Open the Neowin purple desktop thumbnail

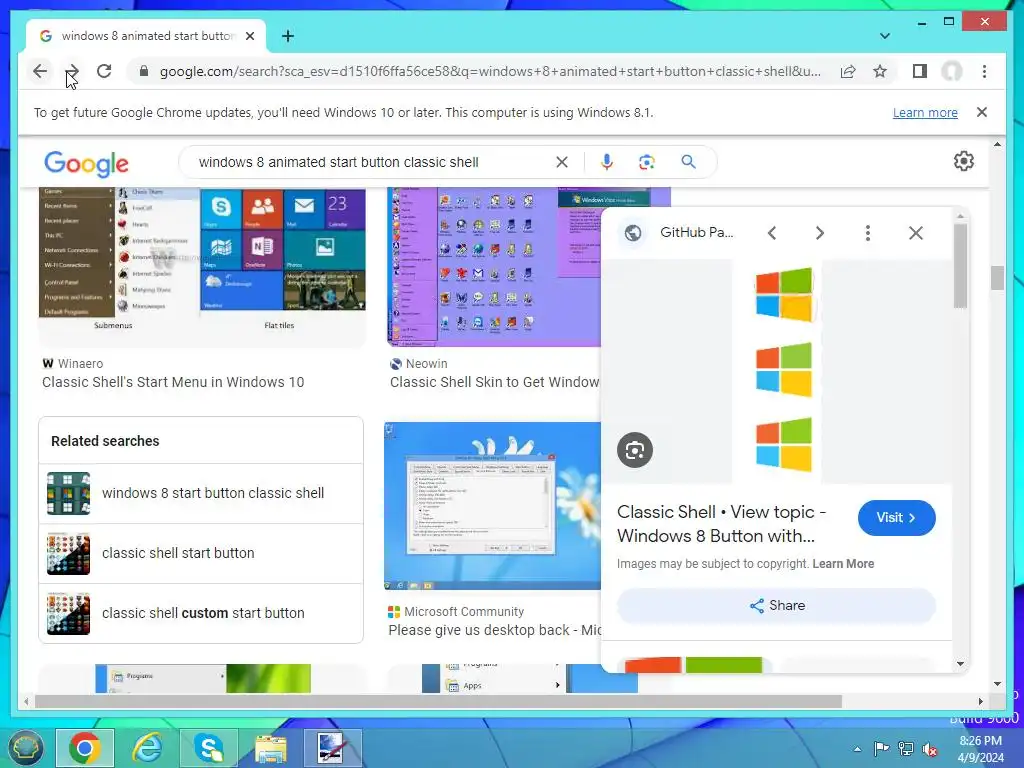point(494,266)
